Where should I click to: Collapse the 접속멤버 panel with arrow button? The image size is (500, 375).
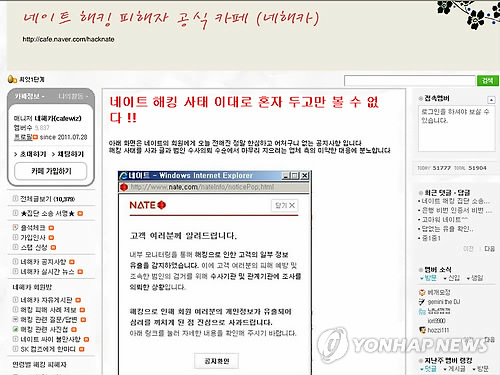click(491, 100)
